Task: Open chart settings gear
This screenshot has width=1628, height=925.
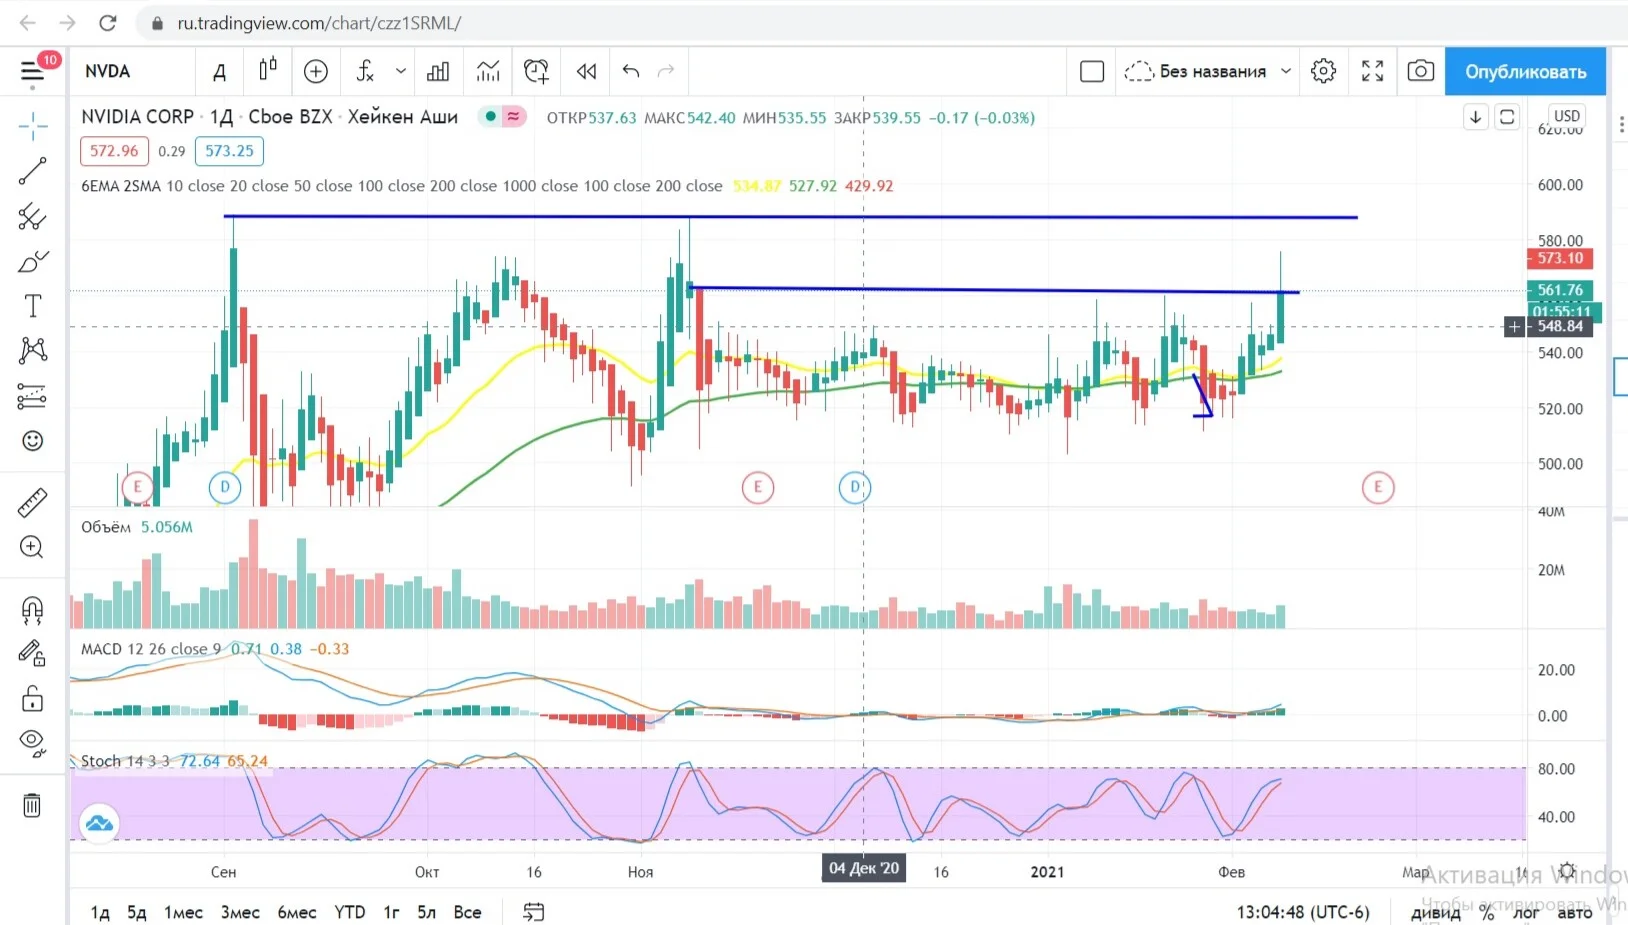Action: point(1324,71)
